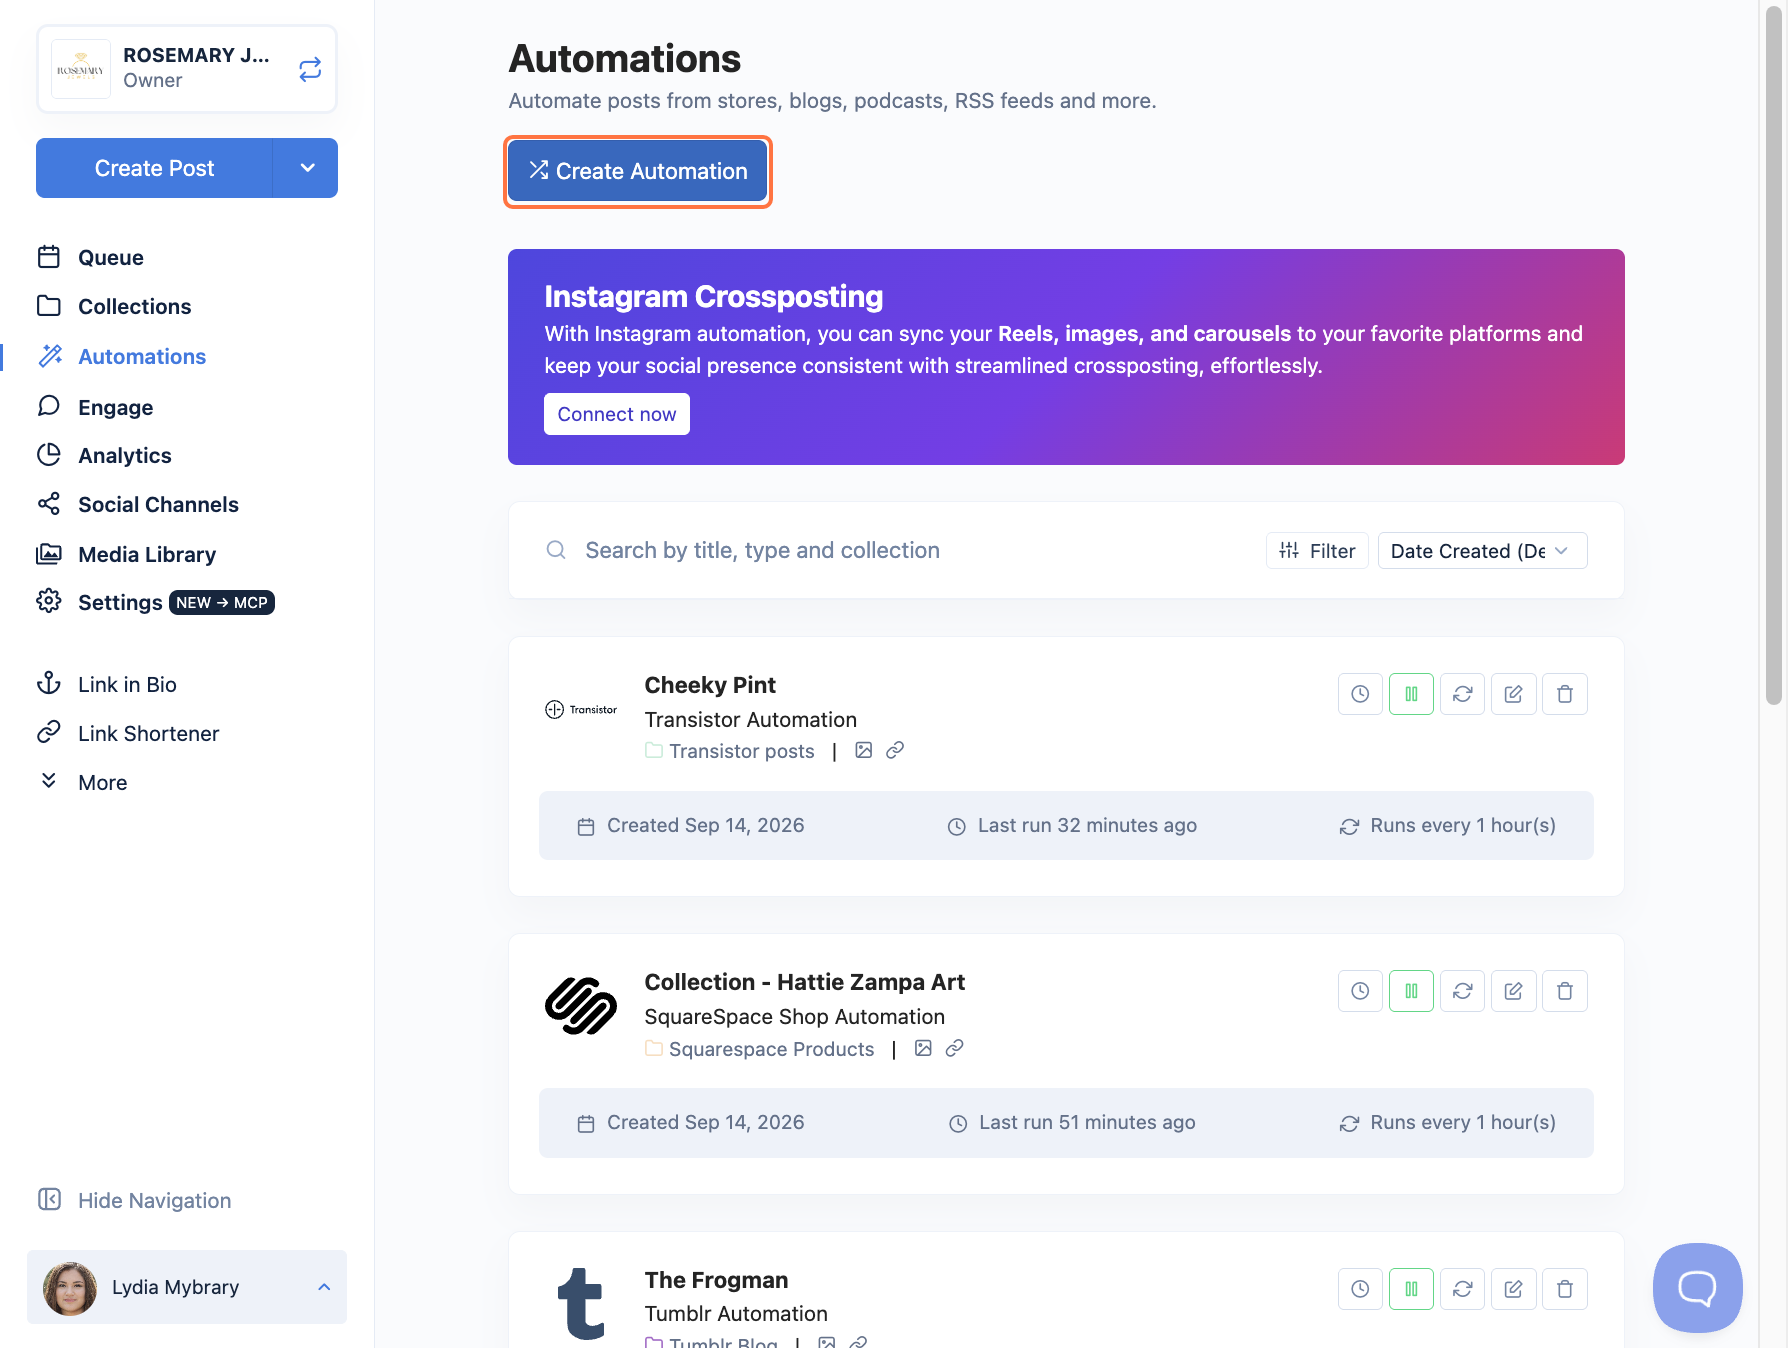Edit the Collection - Hattie Zampa Art automation
This screenshot has height=1348, width=1788.
tap(1513, 991)
